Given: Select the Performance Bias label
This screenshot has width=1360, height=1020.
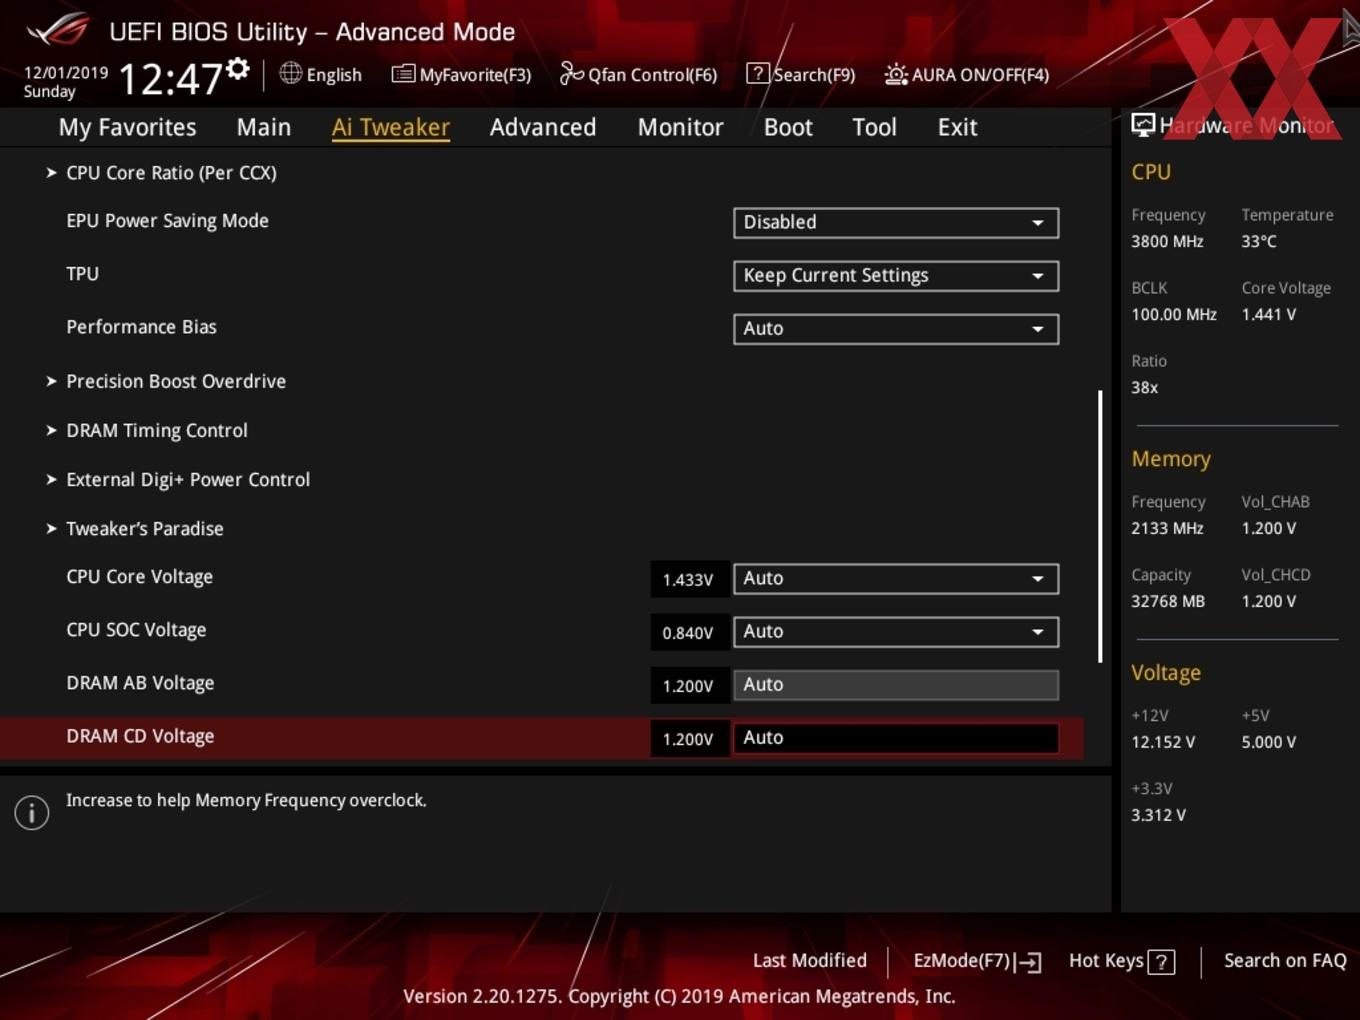Looking at the screenshot, I should coord(141,327).
